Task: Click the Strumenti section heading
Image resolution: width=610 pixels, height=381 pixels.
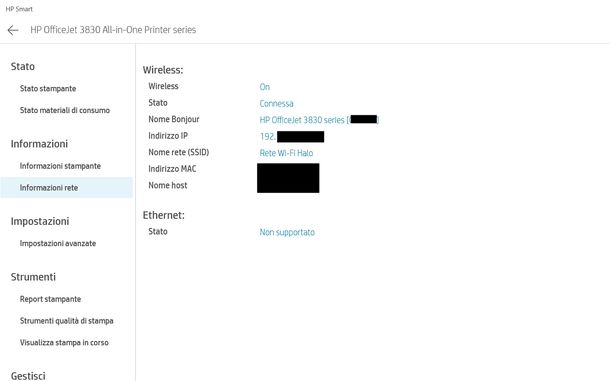Action: click(x=33, y=277)
